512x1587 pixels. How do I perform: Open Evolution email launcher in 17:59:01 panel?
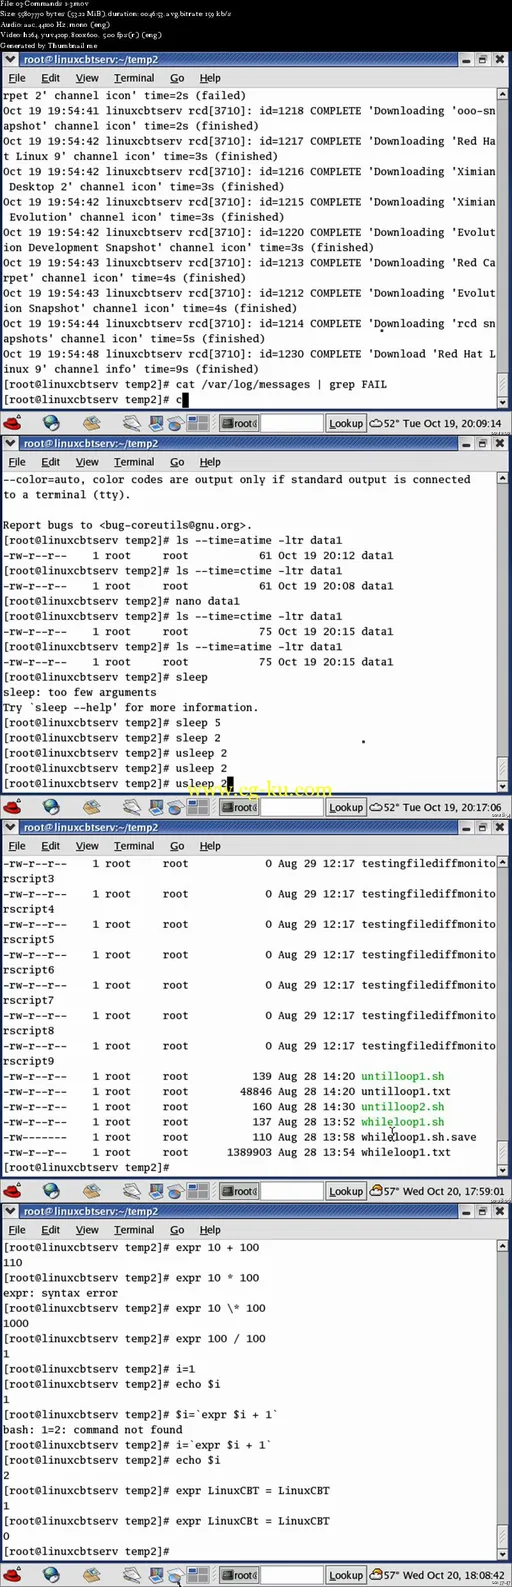(91, 1191)
